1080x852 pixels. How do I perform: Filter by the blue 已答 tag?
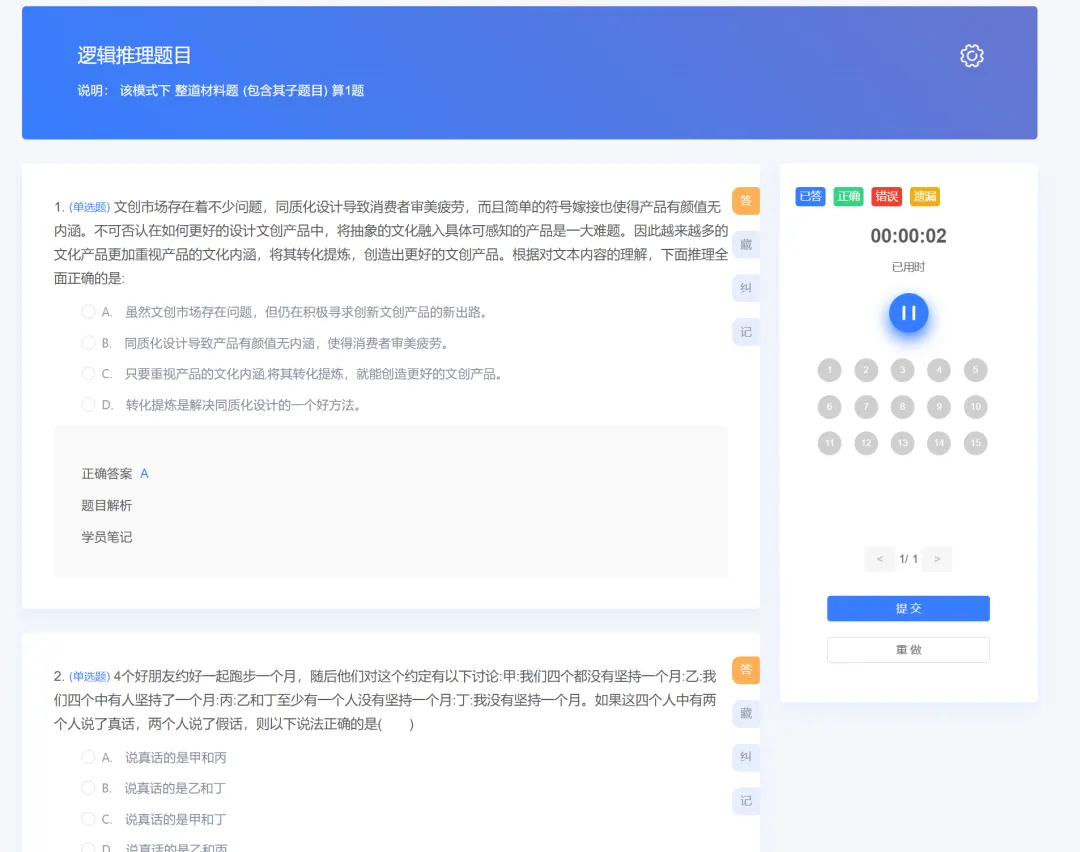(x=810, y=197)
